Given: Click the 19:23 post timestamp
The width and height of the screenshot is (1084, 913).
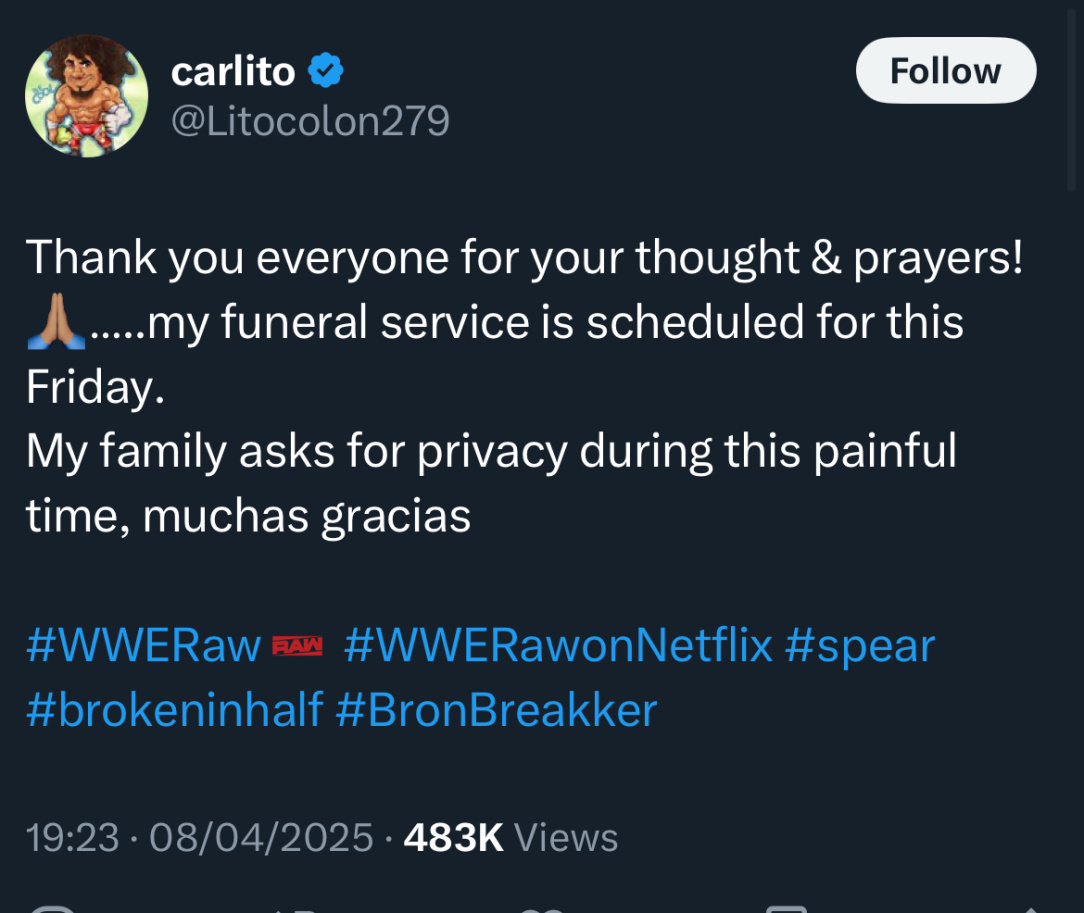Looking at the screenshot, I should tap(73, 837).
